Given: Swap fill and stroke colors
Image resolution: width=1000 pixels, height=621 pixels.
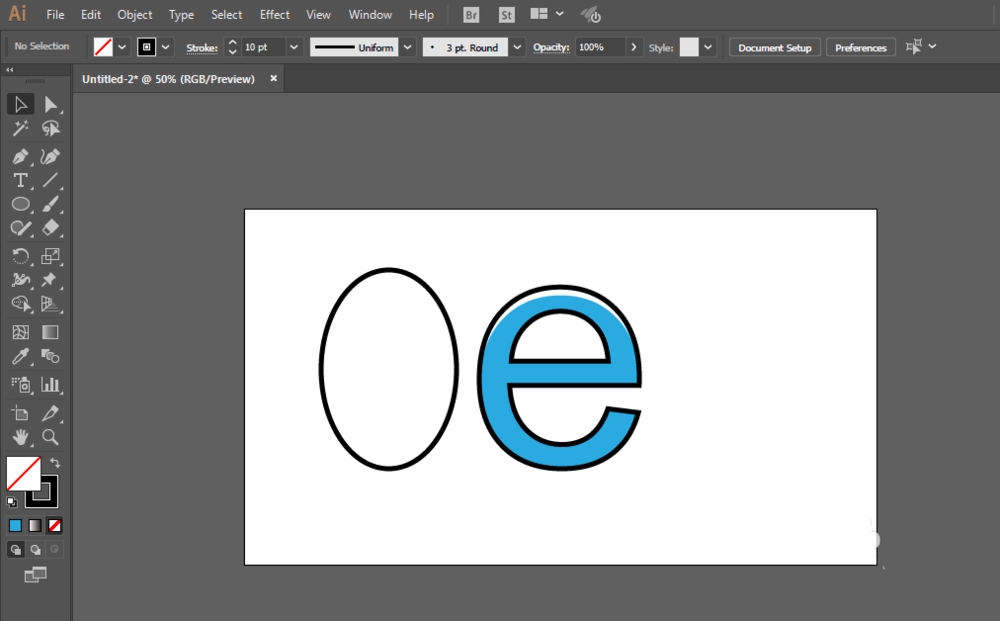Looking at the screenshot, I should [55, 463].
